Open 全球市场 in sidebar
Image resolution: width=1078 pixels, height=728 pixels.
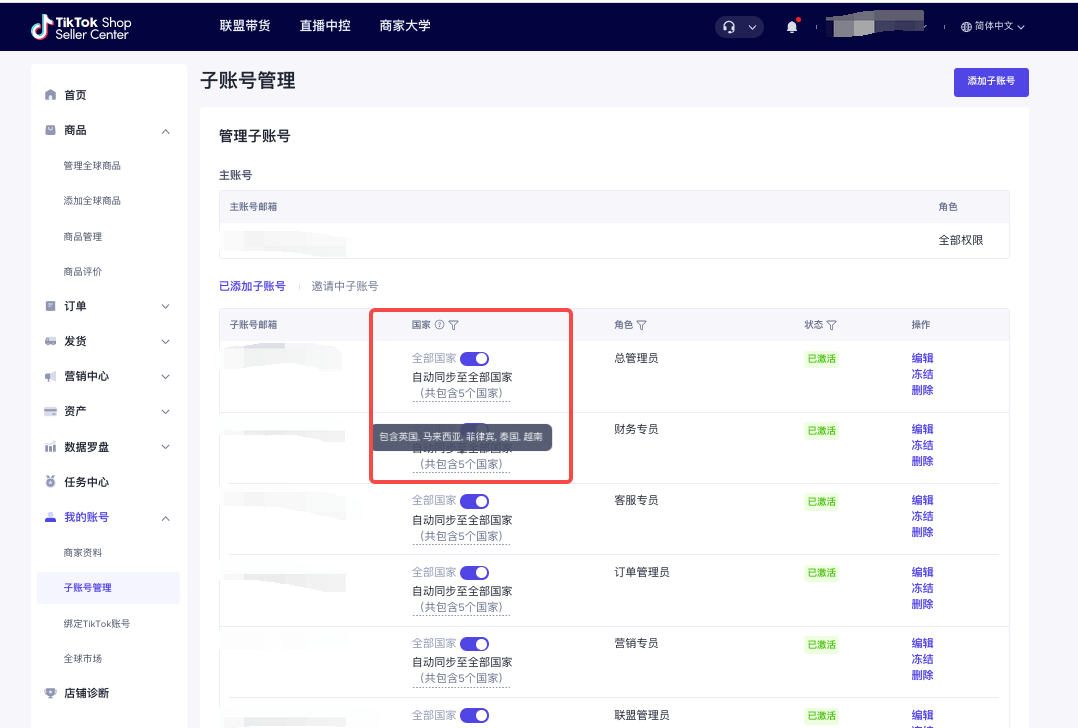82,659
